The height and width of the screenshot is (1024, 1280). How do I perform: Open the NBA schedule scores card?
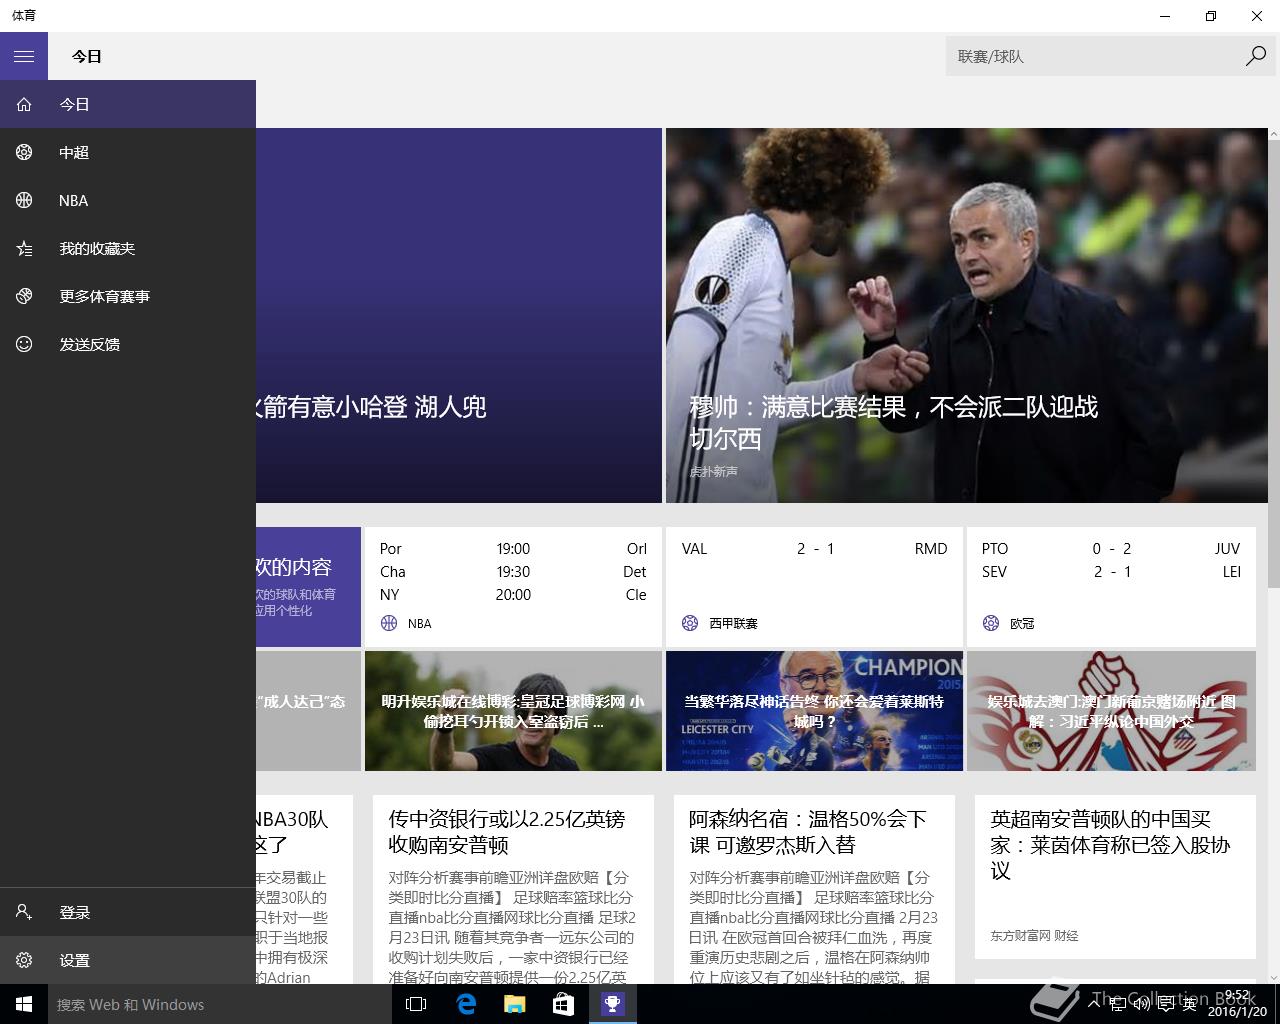click(513, 587)
